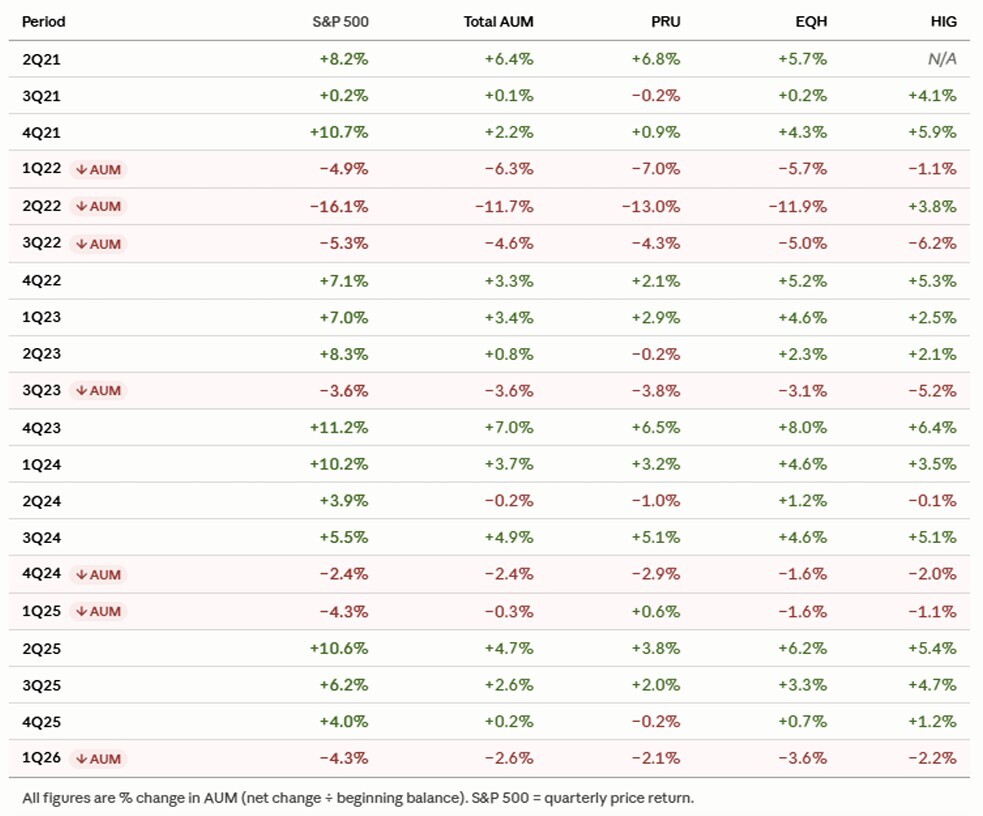Select the S&P 500 column header
The height and width of the screenshot is (816, 983).
[x=340, y=22]
